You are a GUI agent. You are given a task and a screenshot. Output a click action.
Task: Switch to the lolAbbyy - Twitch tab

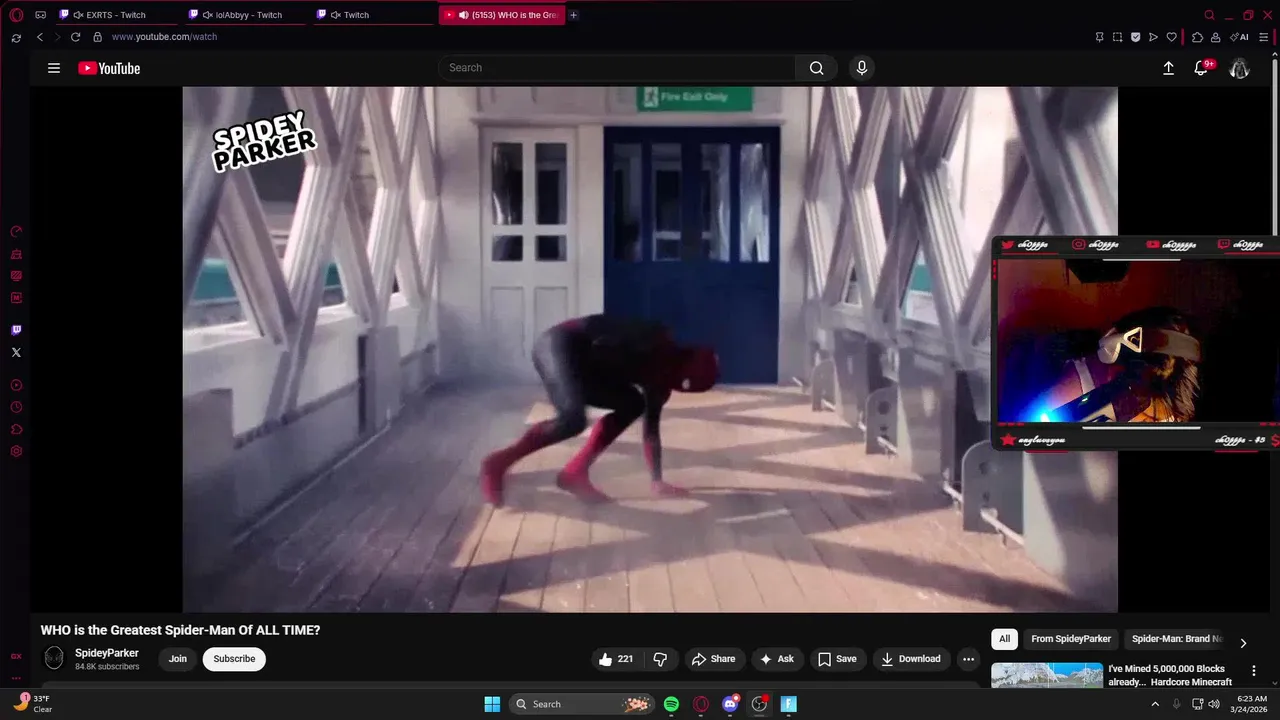pyautogui.click(x=244, y=15)
